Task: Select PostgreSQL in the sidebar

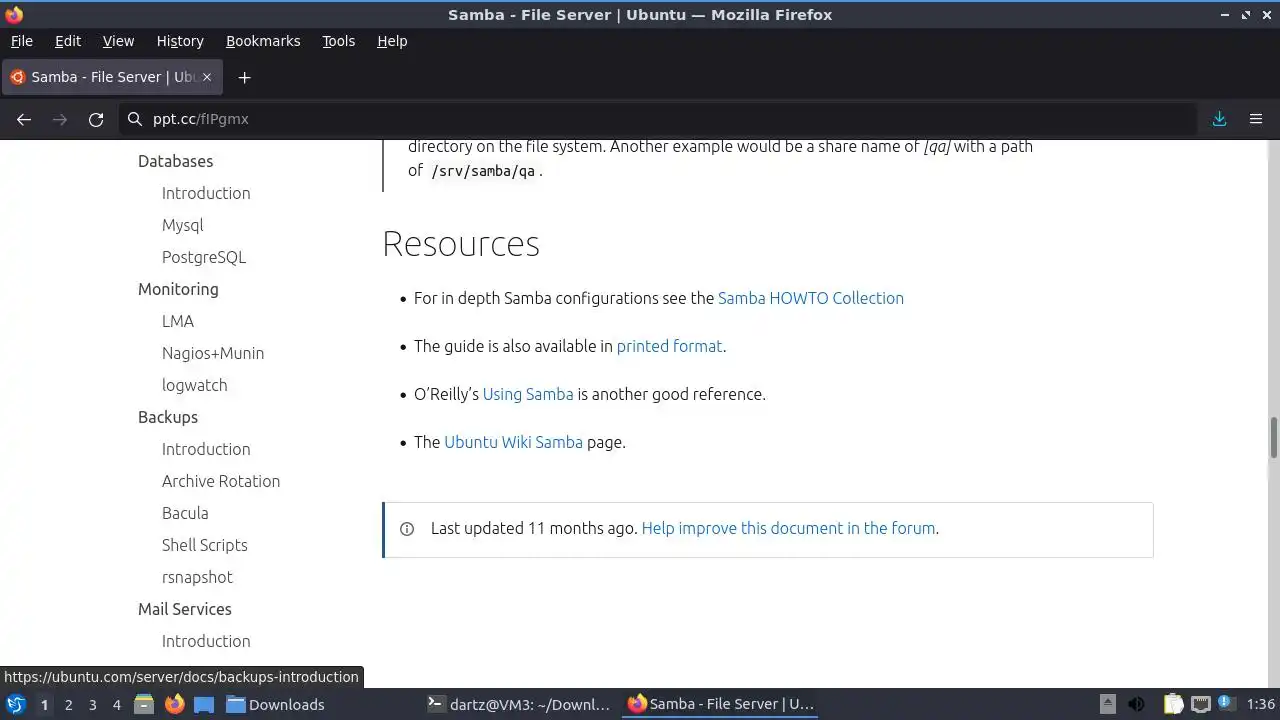Action: [x=204, y=257]
